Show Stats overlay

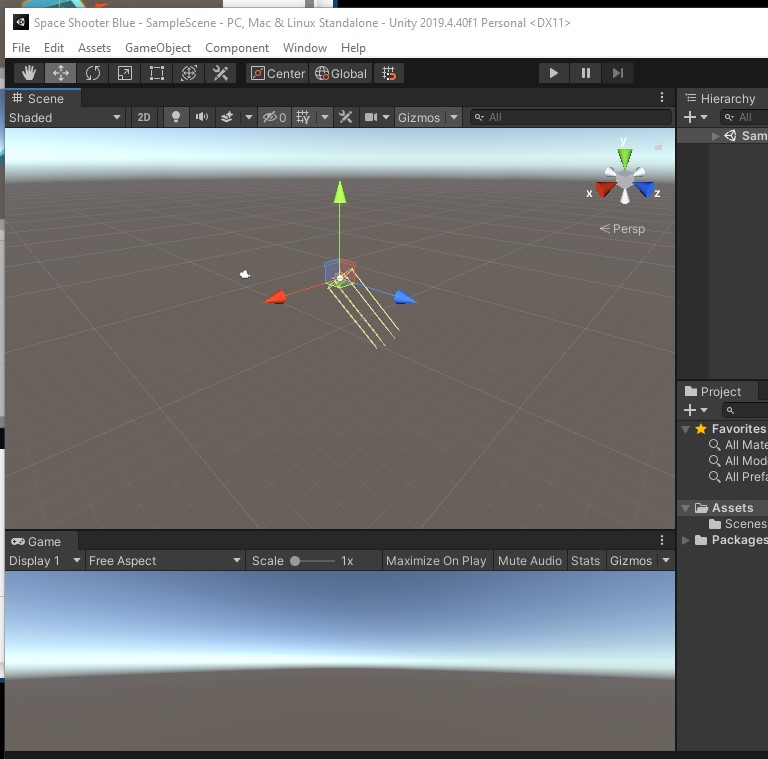click(585, 561)
